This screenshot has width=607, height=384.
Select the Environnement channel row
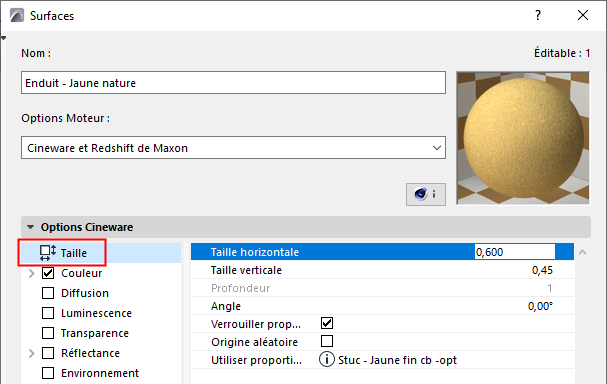tap(101, 373)
